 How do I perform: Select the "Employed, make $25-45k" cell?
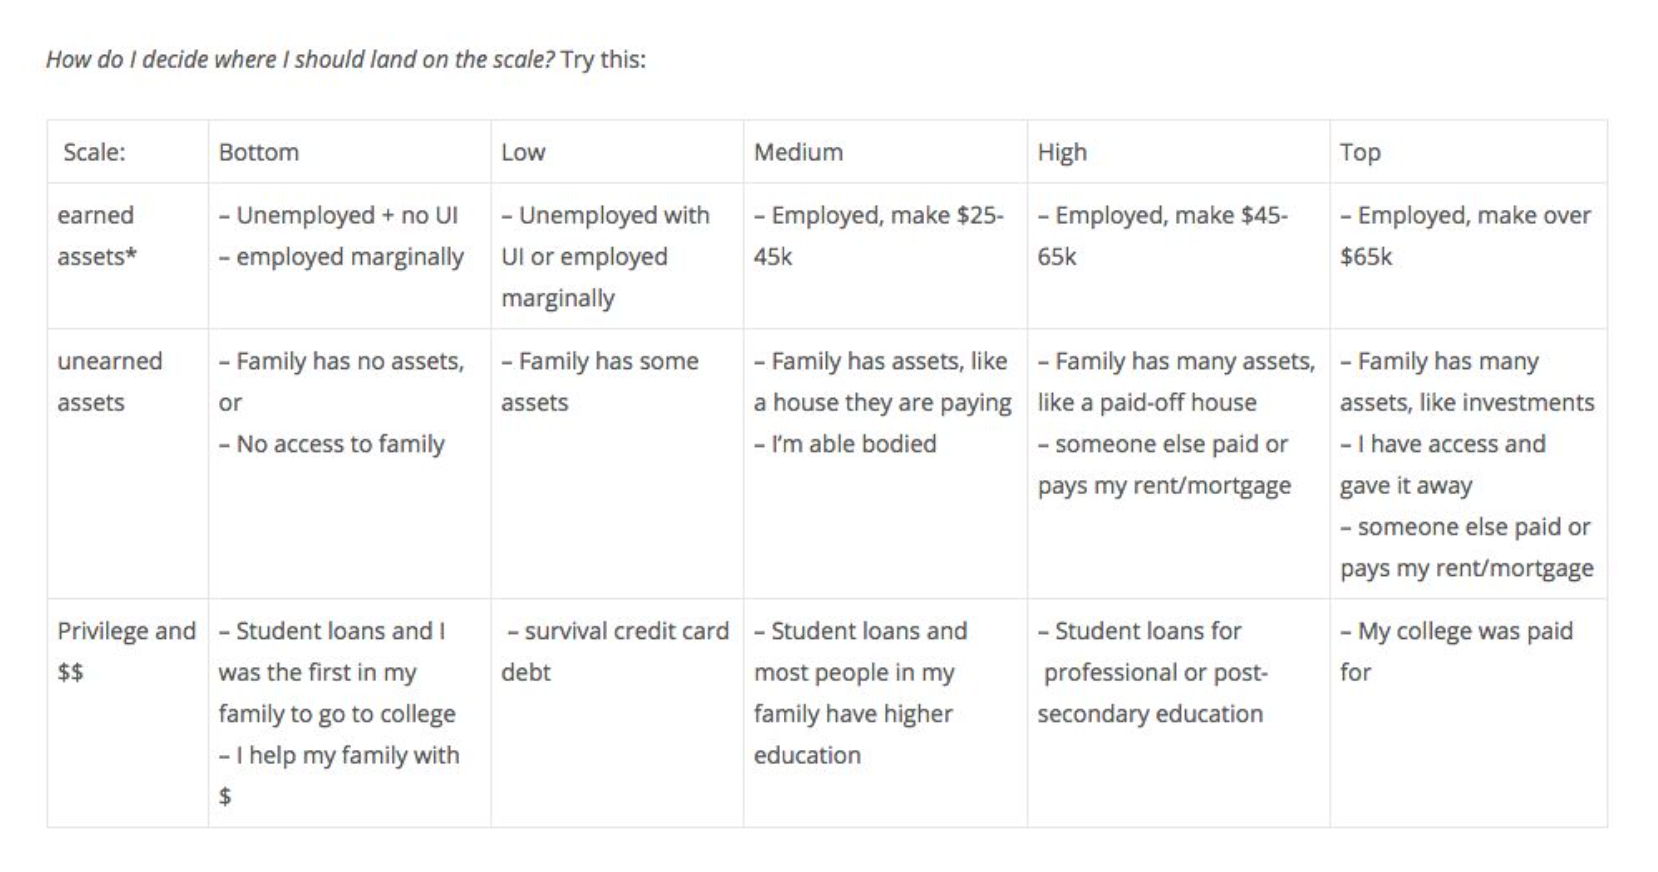[x=878, y=236]
